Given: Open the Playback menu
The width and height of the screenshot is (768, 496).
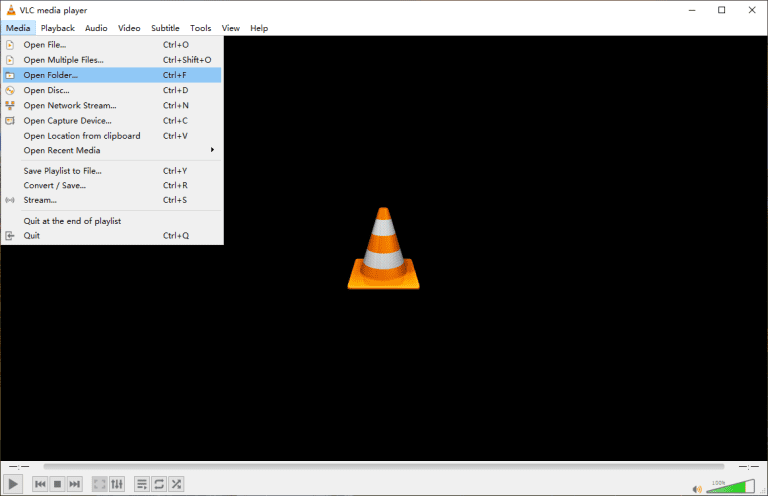Looking at the screenshot, I should pyautogui.click(x=58, y=28).
